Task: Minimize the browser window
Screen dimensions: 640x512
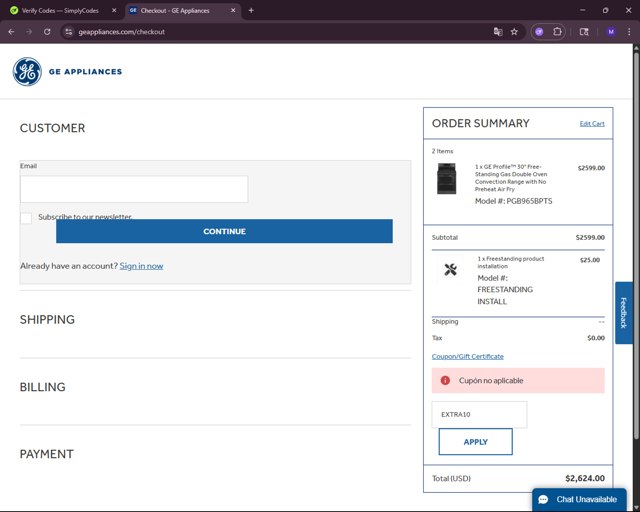Action: (x=582, y=11)
